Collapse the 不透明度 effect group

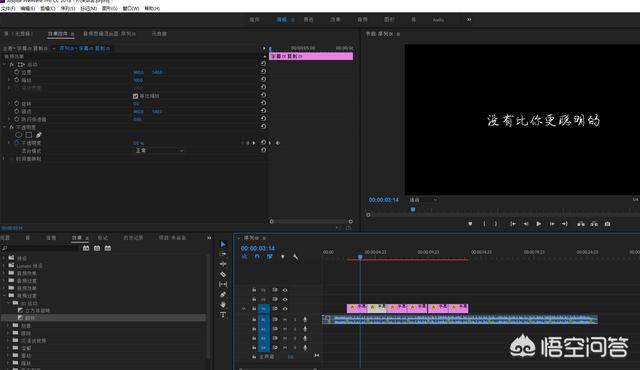click(x=4, y=127)
